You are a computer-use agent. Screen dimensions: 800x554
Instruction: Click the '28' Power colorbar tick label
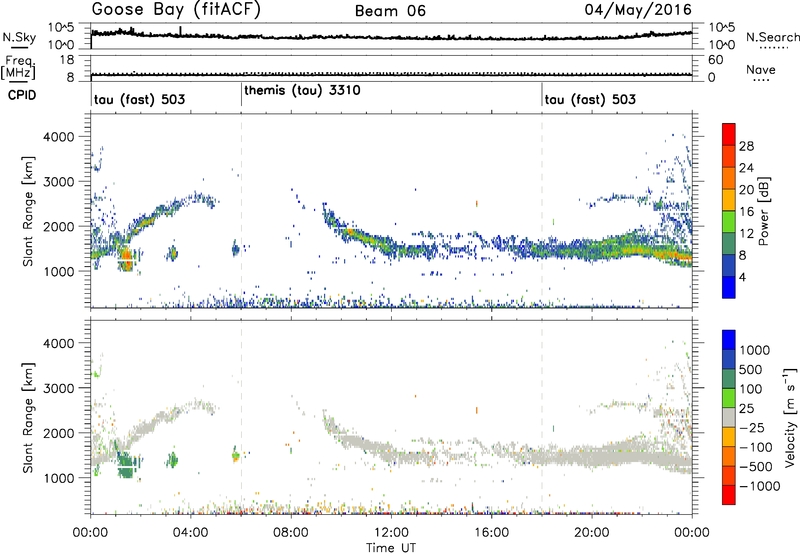point(746,146)
